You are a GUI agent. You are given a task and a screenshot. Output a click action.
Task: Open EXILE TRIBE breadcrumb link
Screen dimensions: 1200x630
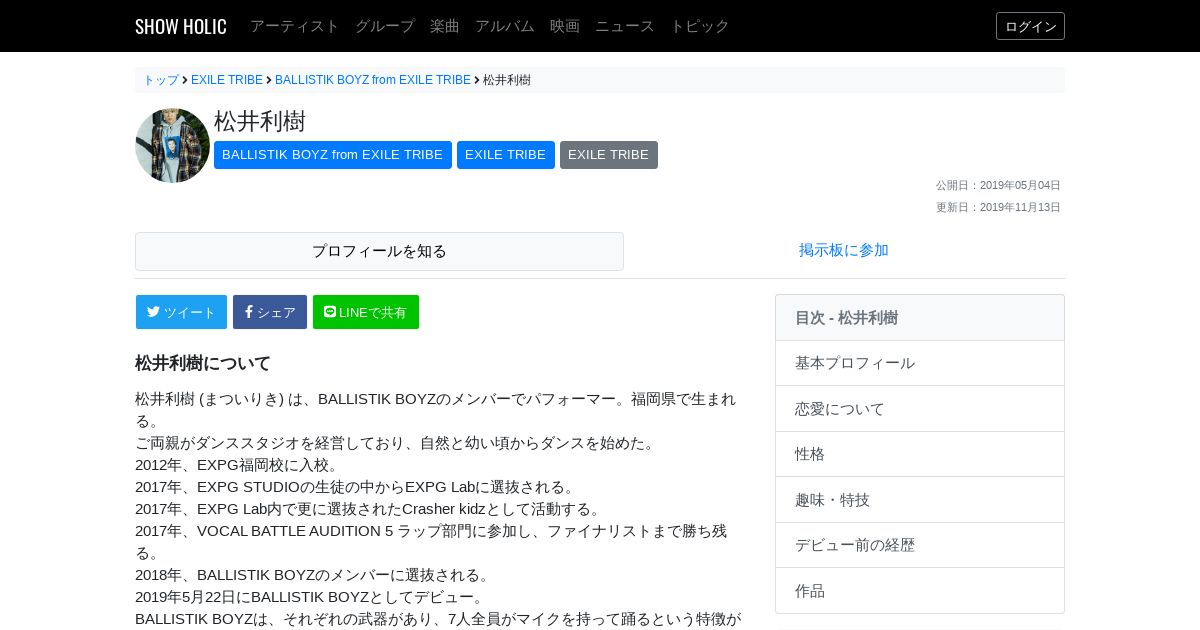227,80
